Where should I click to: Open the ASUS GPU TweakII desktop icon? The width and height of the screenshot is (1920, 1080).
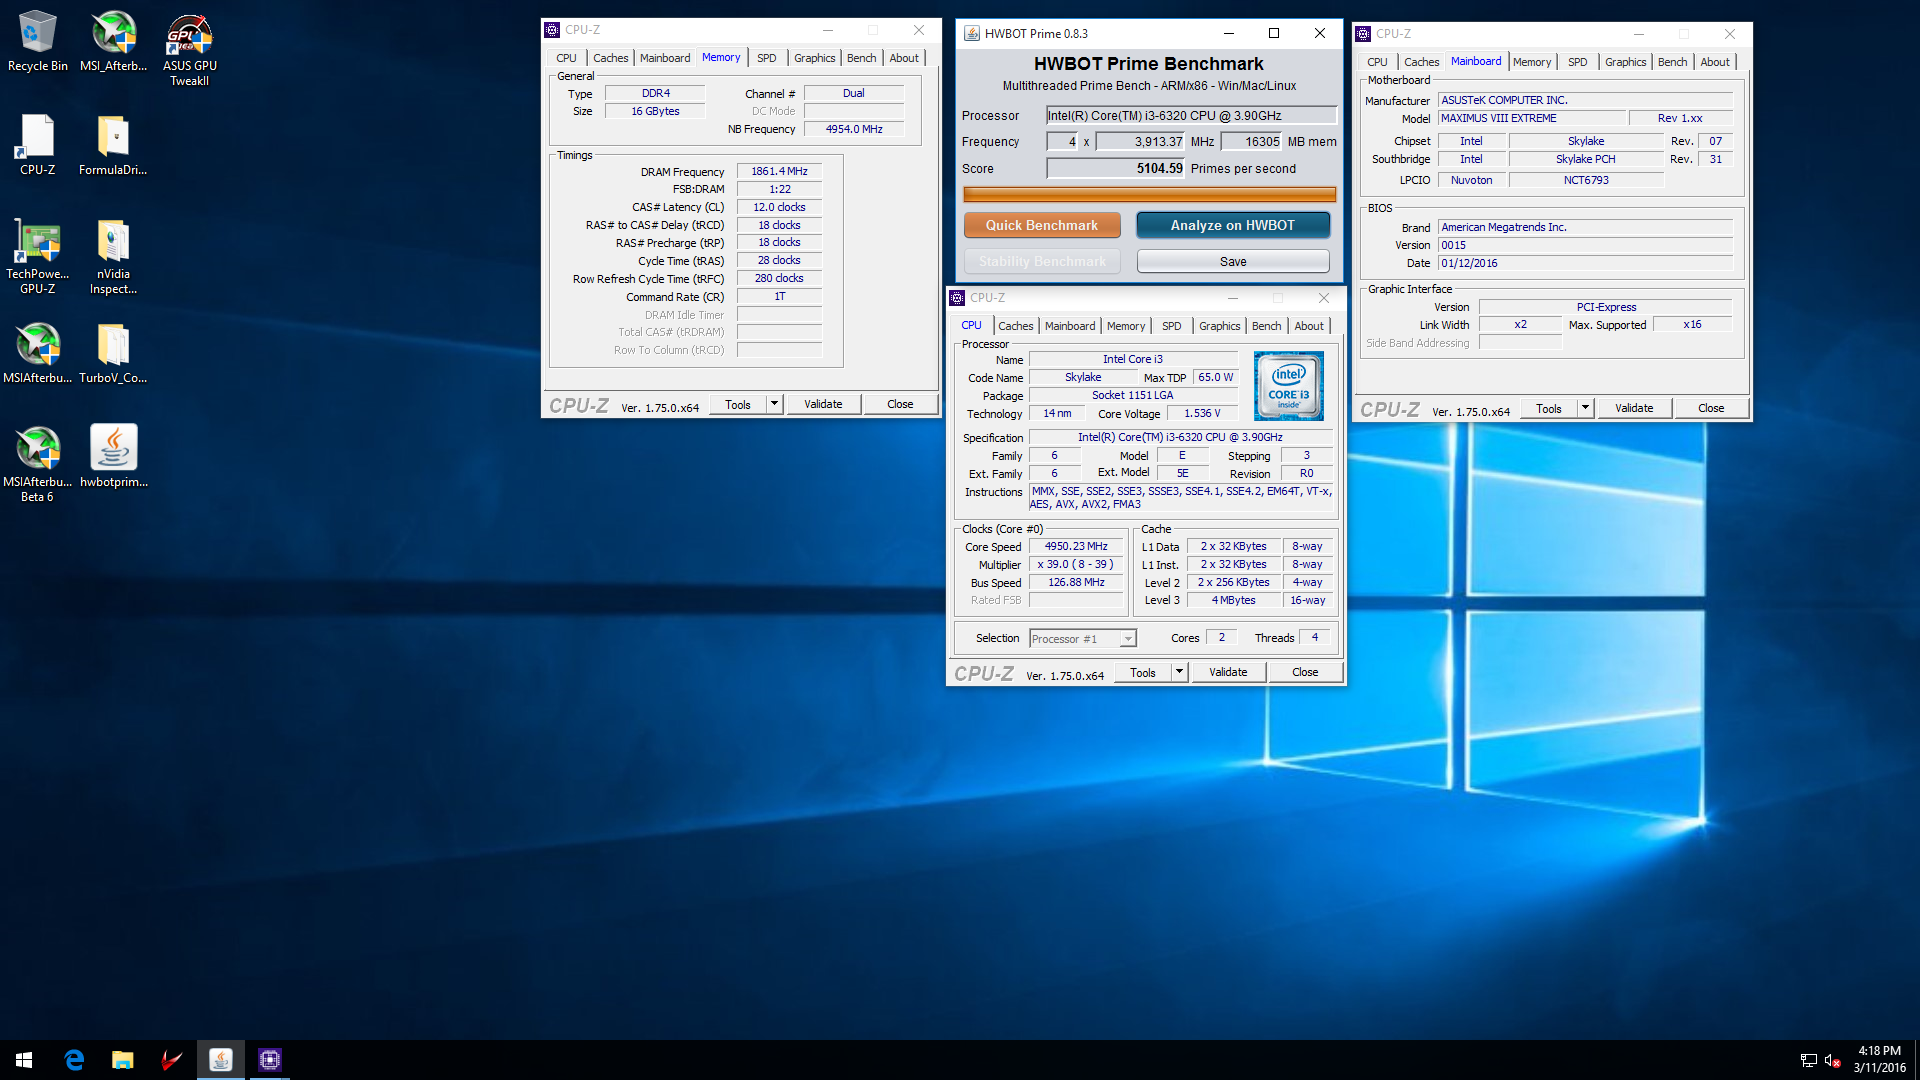[190, 50]
